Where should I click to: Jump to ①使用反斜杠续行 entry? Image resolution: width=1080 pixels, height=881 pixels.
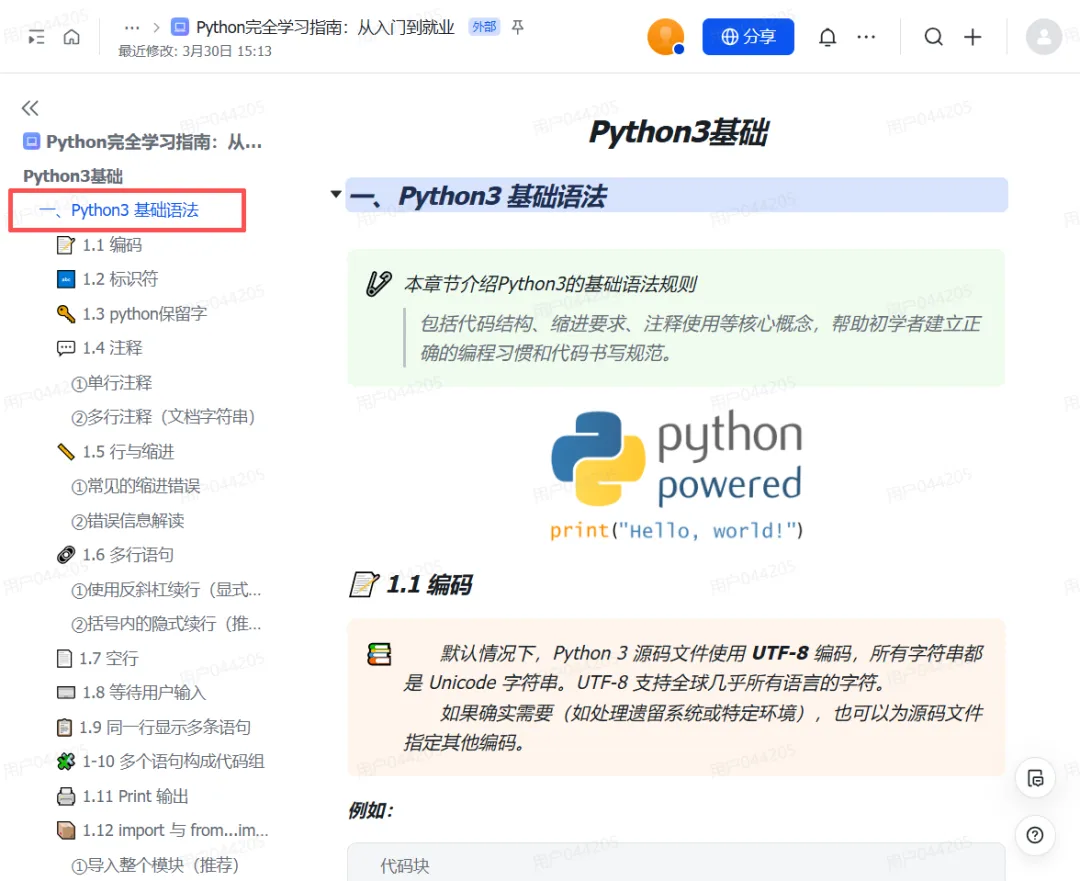pos(166,590)
